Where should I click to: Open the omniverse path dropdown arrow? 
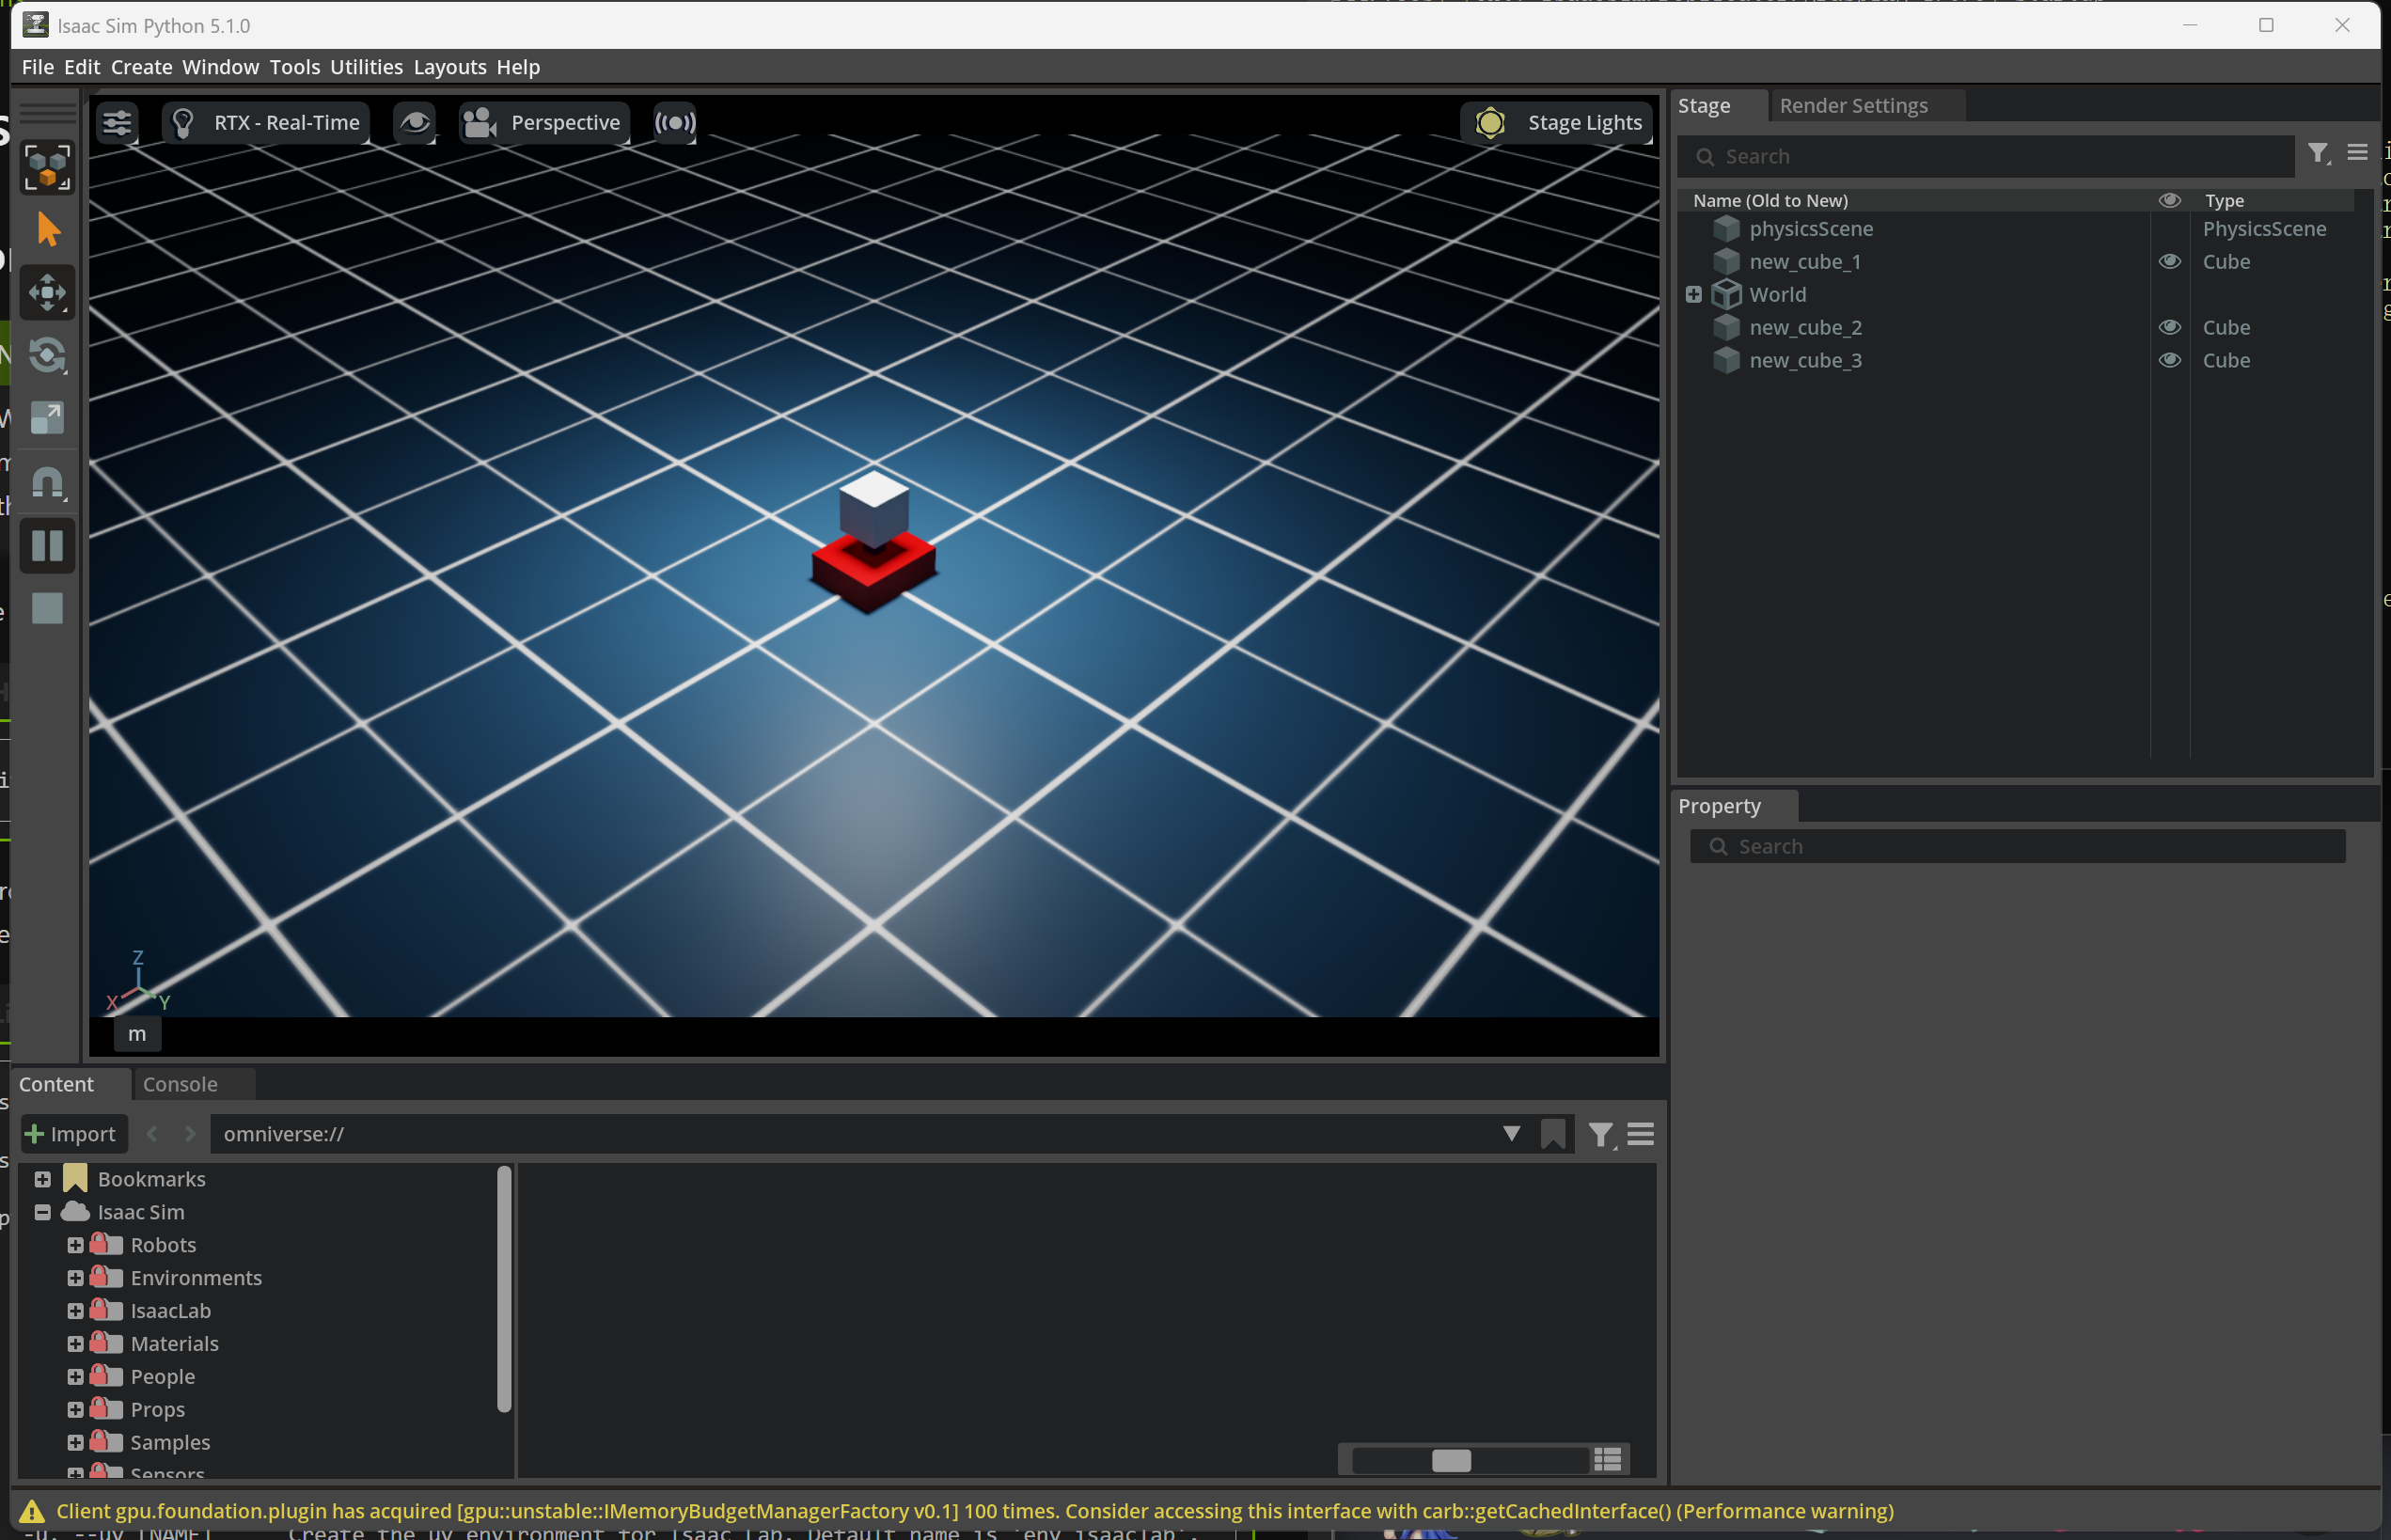(1511, 1134)
